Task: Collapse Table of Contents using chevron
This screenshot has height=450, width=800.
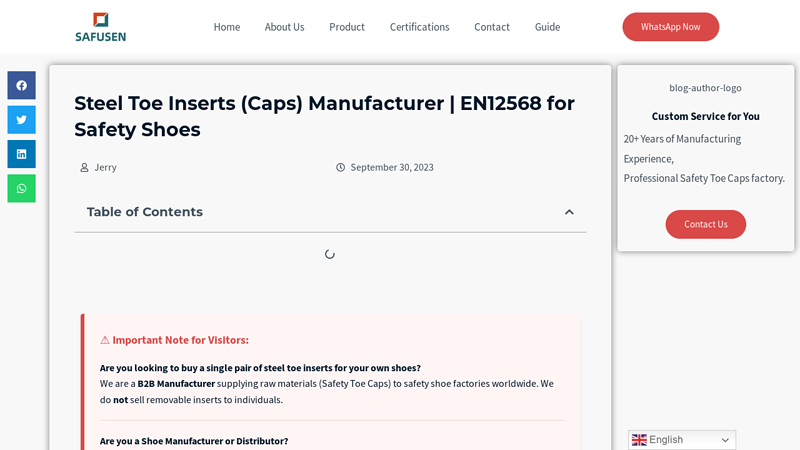Action: click(x=569, y=212)
